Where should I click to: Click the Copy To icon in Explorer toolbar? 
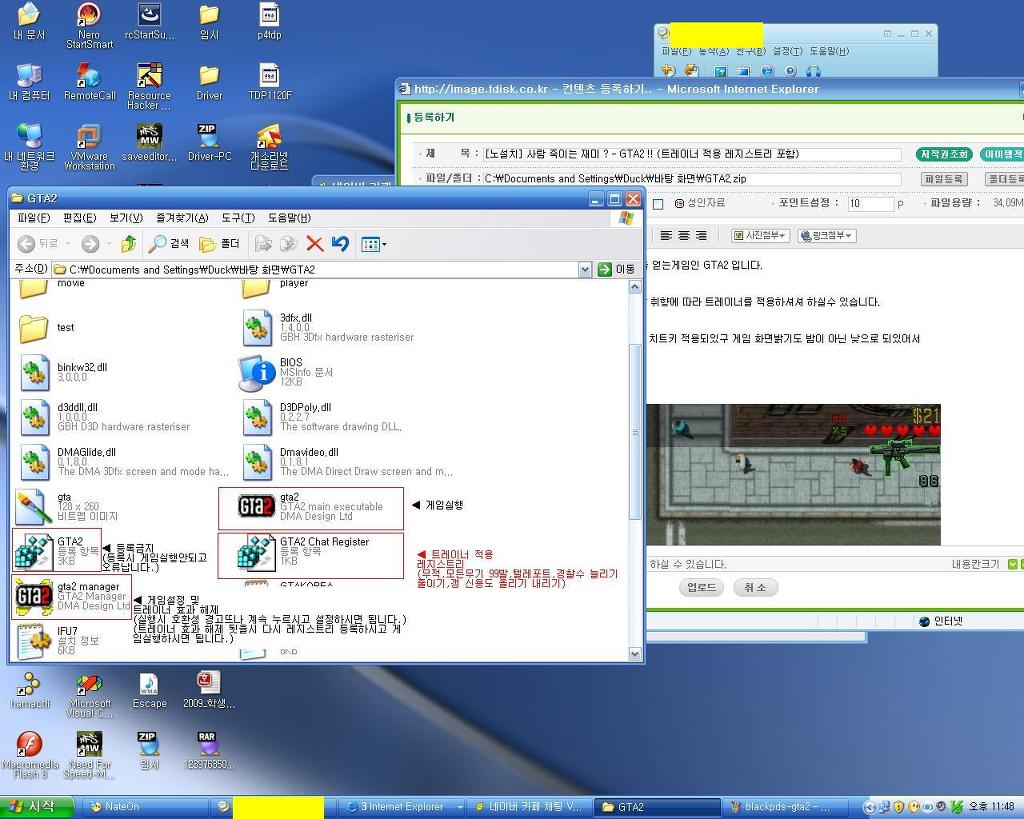point(289,244)
